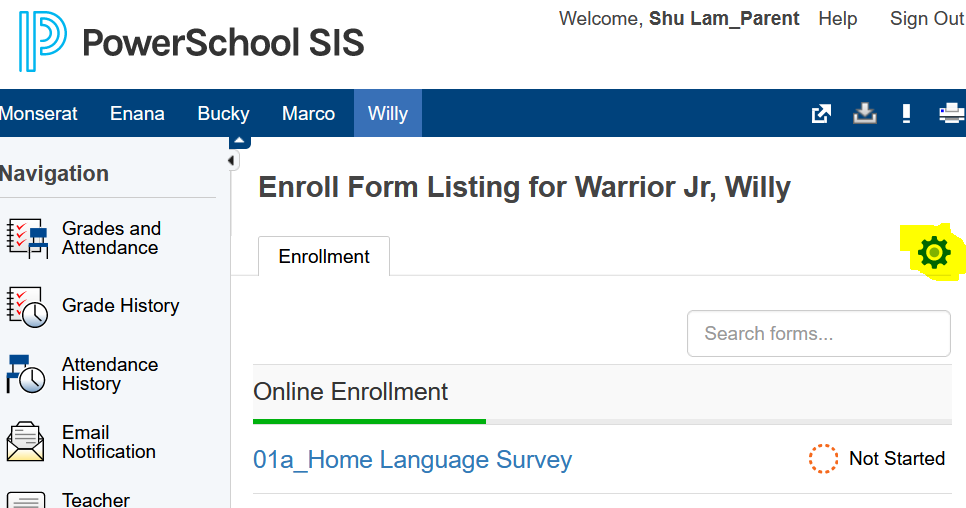966x508 pixels.
Task: Click the PowerSchool logo icon
Action: pos(41,41)
